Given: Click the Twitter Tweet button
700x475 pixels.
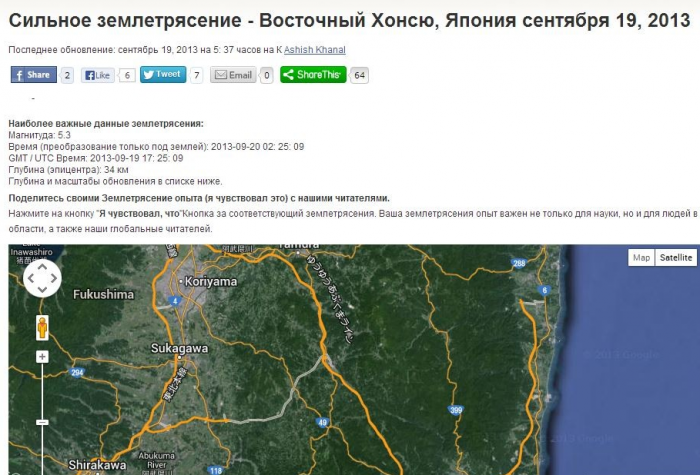Looking at the screenshot, I should (x=162, y=75).
